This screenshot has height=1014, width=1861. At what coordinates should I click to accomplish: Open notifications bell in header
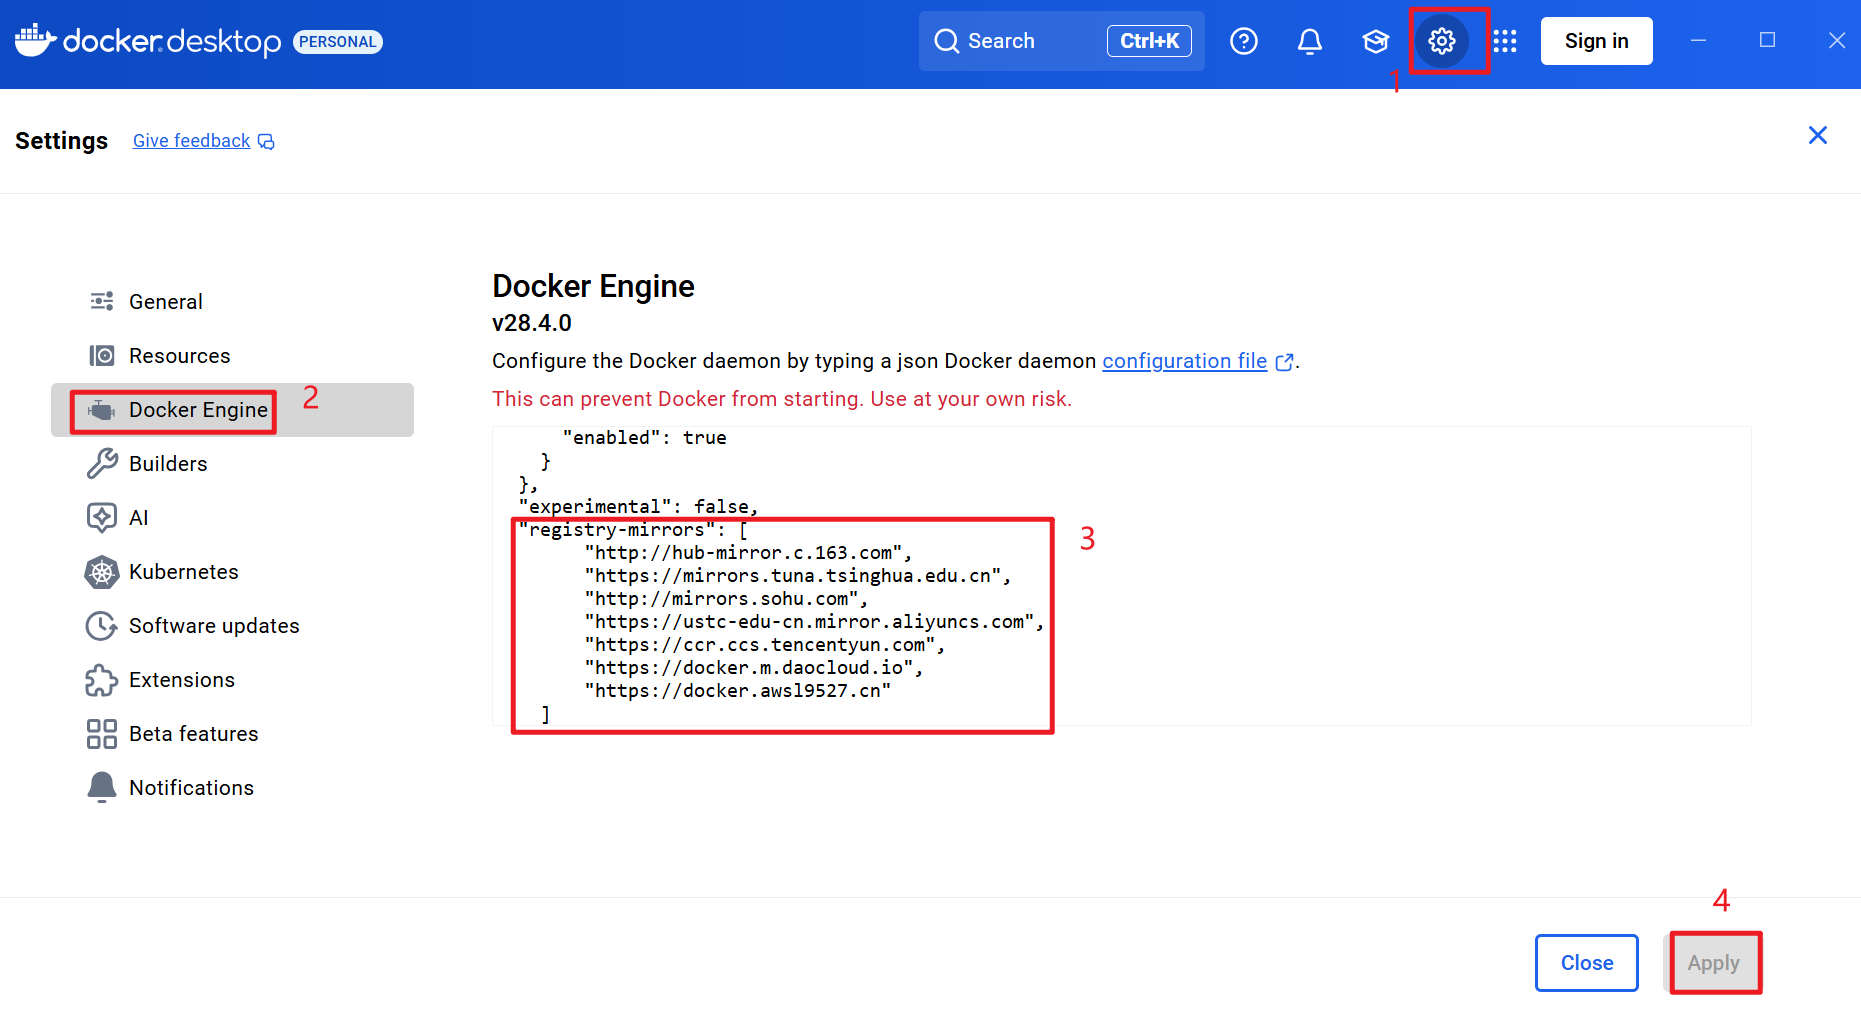coord(1310,41)
